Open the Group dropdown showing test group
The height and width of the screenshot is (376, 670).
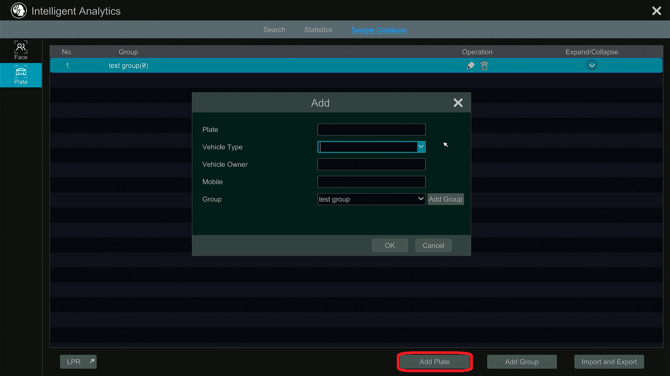[x=371, y=199]
